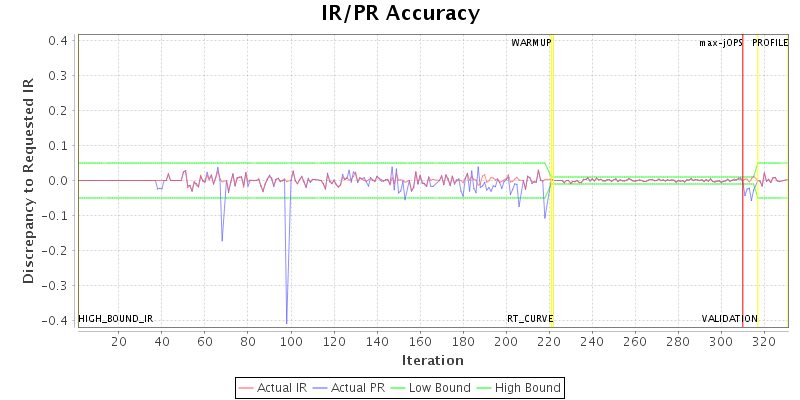Screen dimensions: 800x400
Task: Click the Iteration x-axis label
Action: tap(432, 360)
